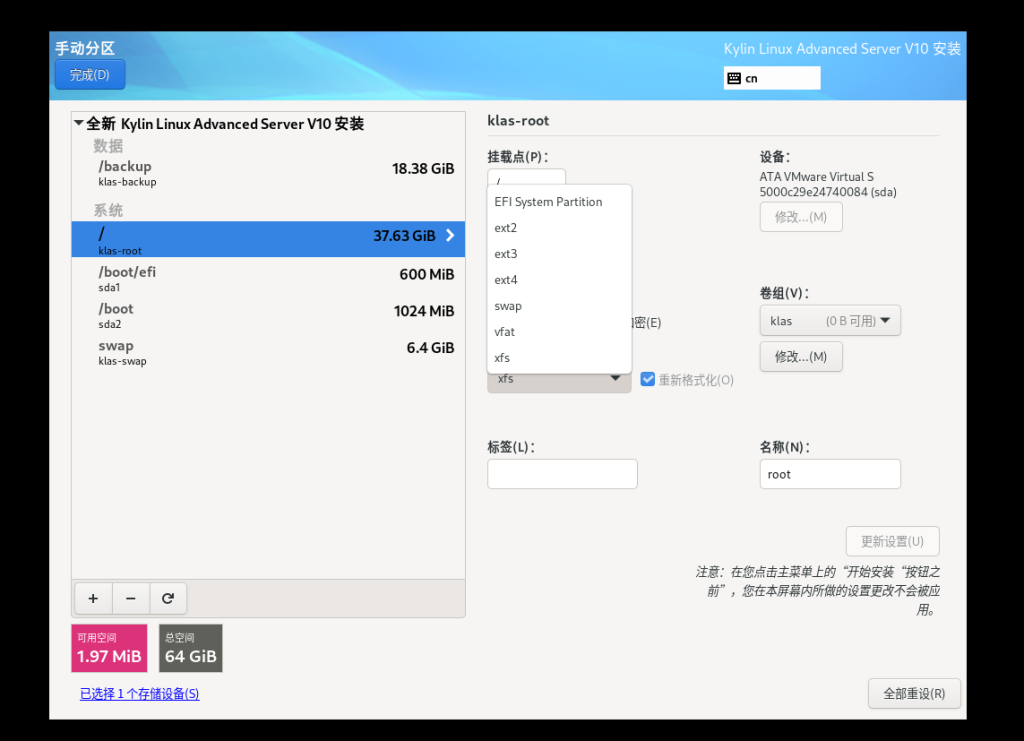Click the chevron on the klas-root row

click(450, 236)
